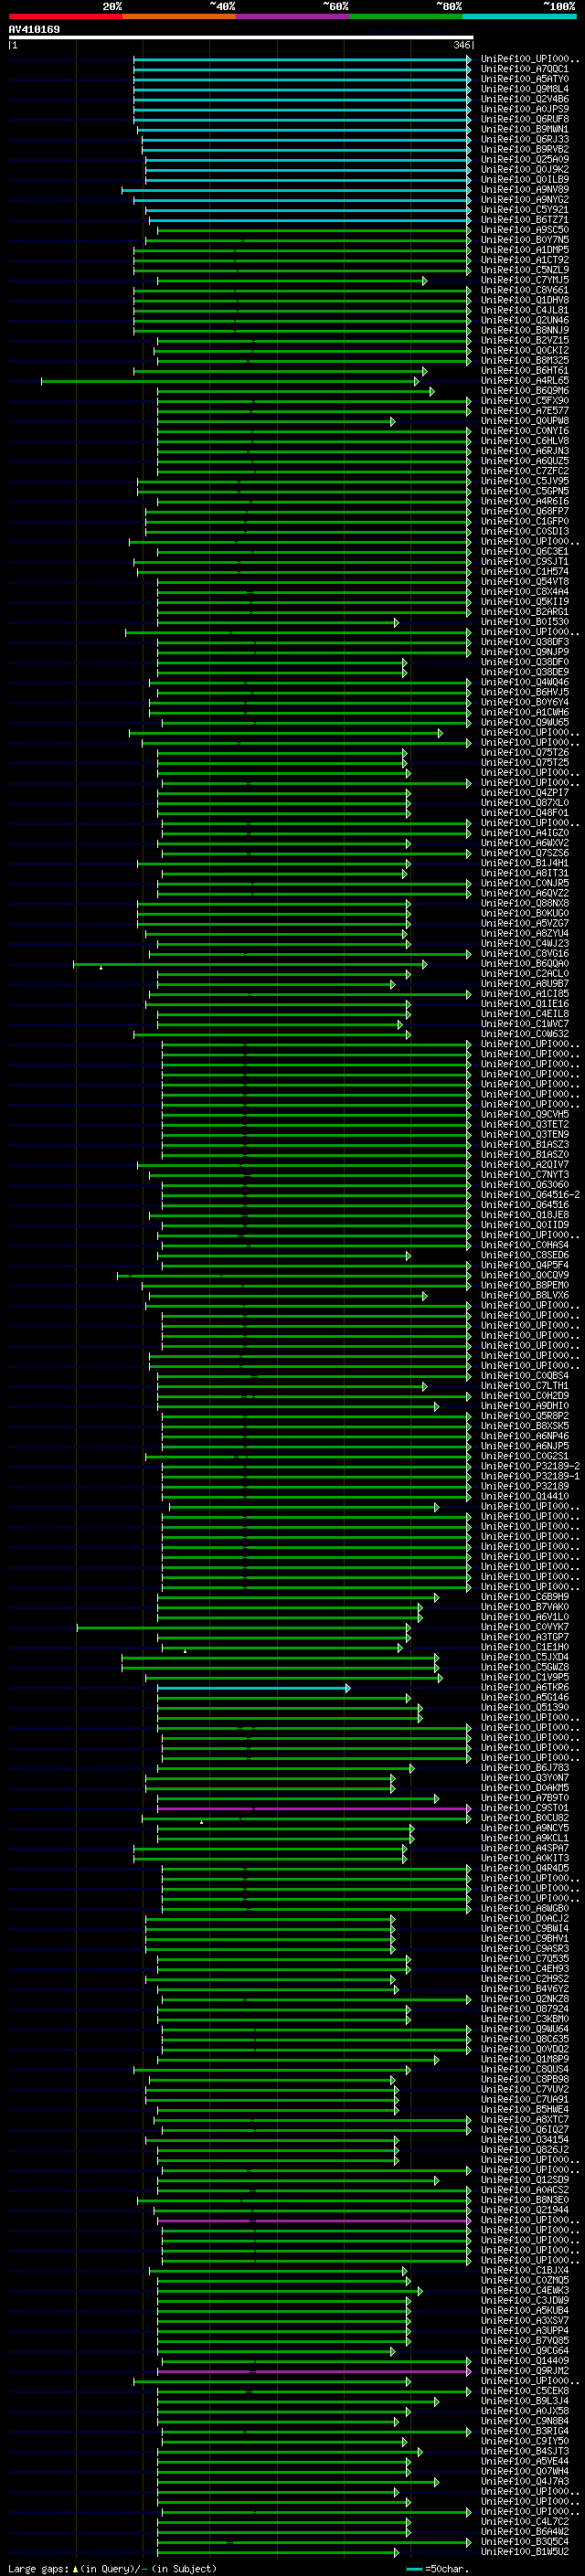Open the UniRef100_Q2V4B6 hit label
The height and width of the screenshot is (2576, 585).
[525, 99]
